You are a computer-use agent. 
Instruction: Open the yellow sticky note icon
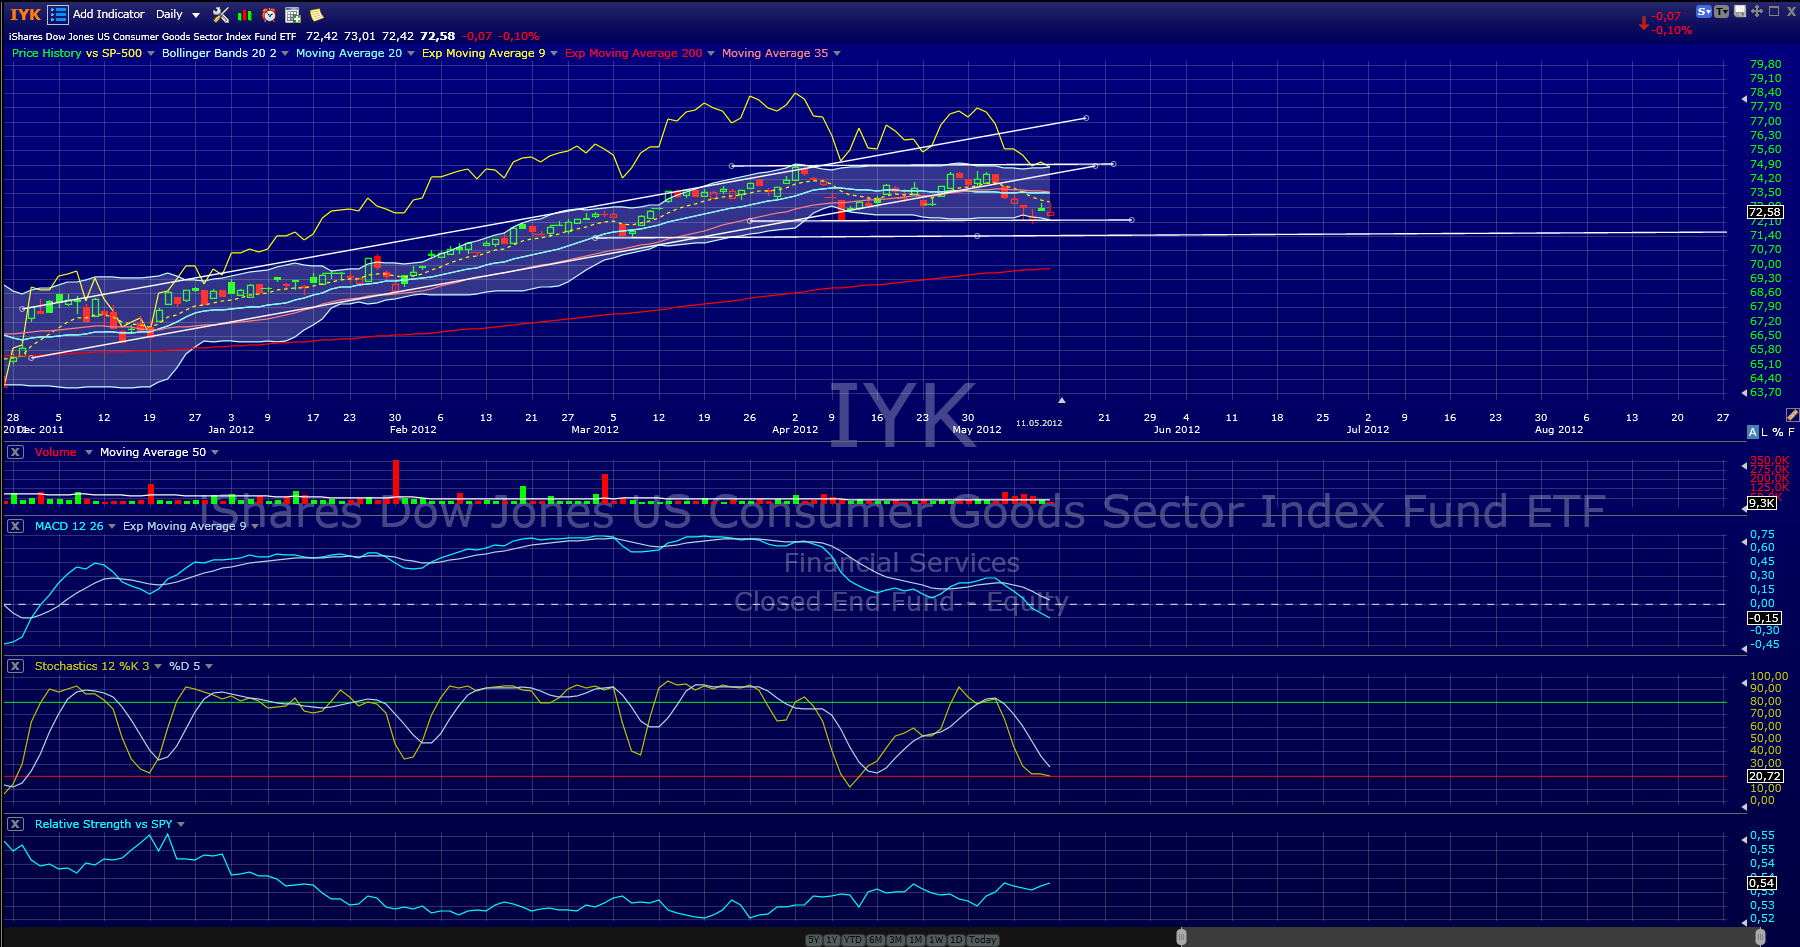click(317, 14)
